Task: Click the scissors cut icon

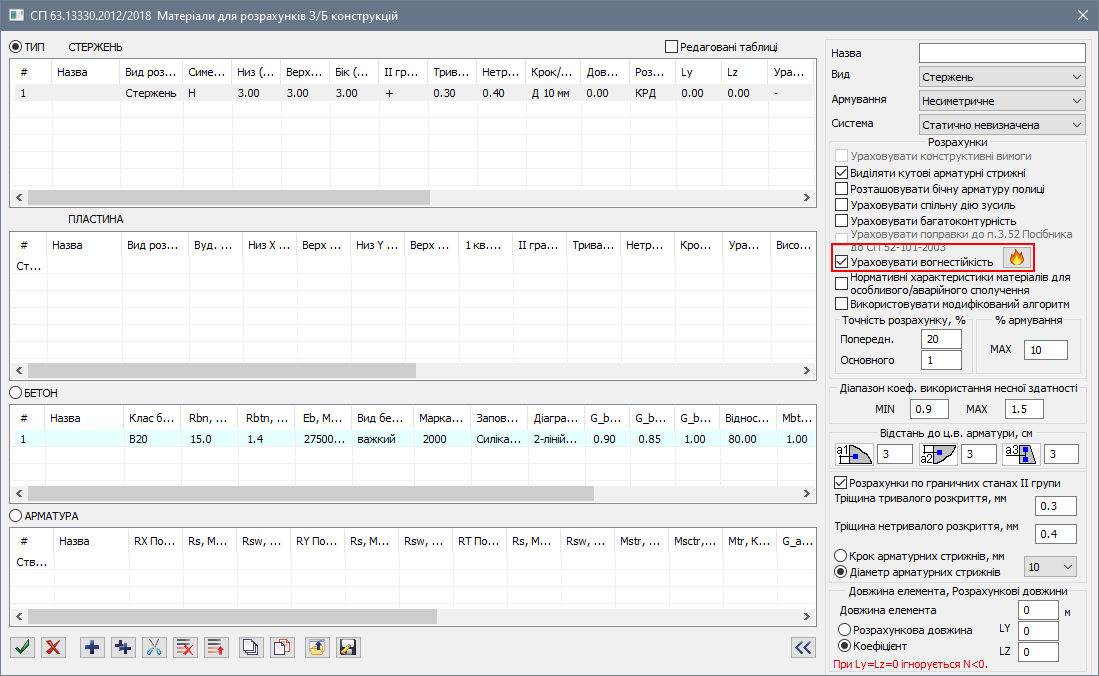Action: click(155, 647)
